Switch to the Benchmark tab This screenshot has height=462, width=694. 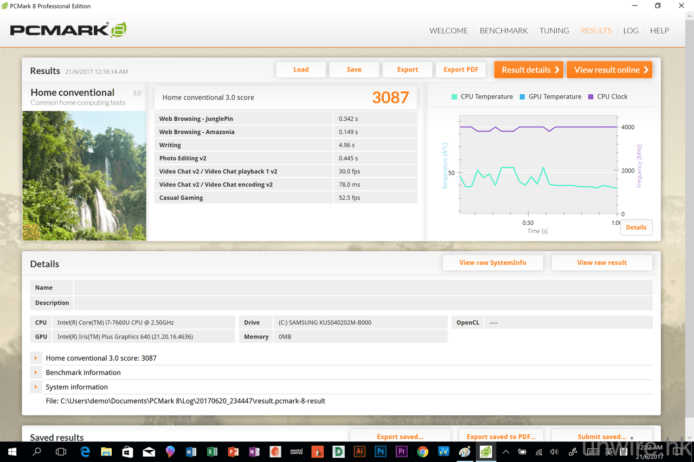click(x=503, y=31)
